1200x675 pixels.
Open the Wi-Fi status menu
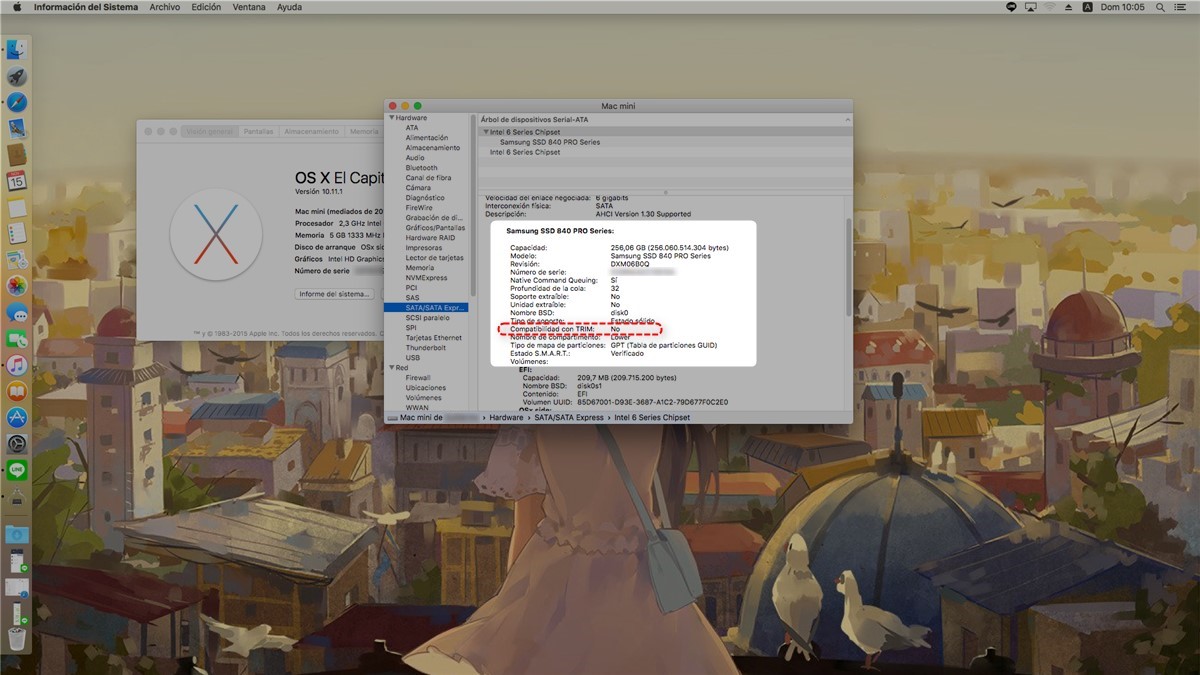[1050, 7]
